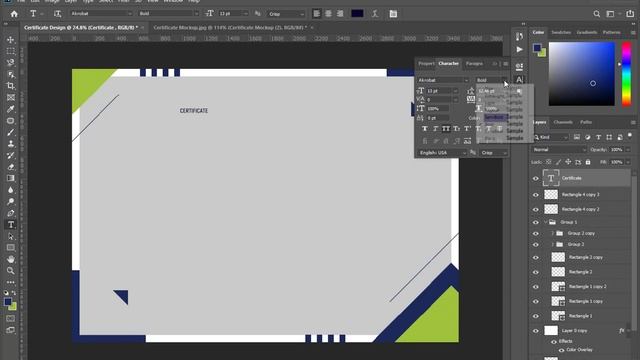Select the Rectangular Marquee tool

point(11,51)
